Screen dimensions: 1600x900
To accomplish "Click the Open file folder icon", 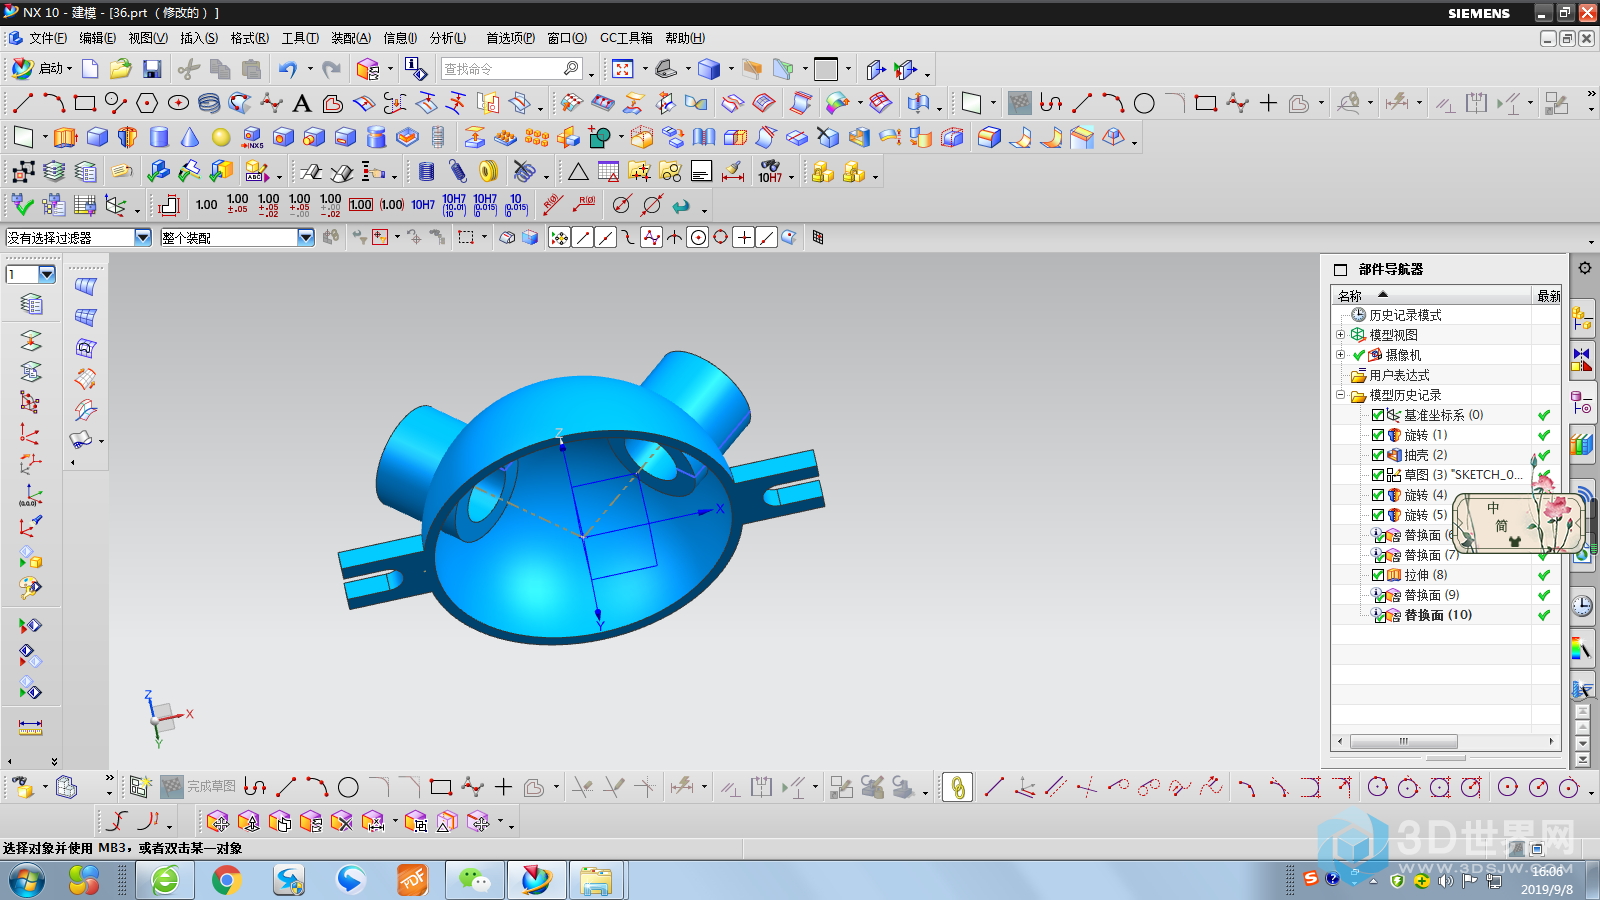I will pos(120,69).
